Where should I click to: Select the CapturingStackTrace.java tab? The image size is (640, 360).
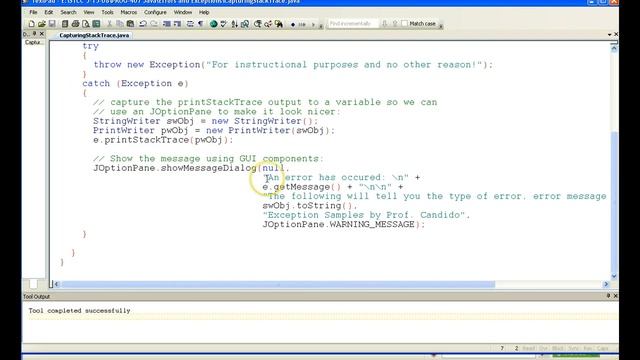[x=94, y=36]
